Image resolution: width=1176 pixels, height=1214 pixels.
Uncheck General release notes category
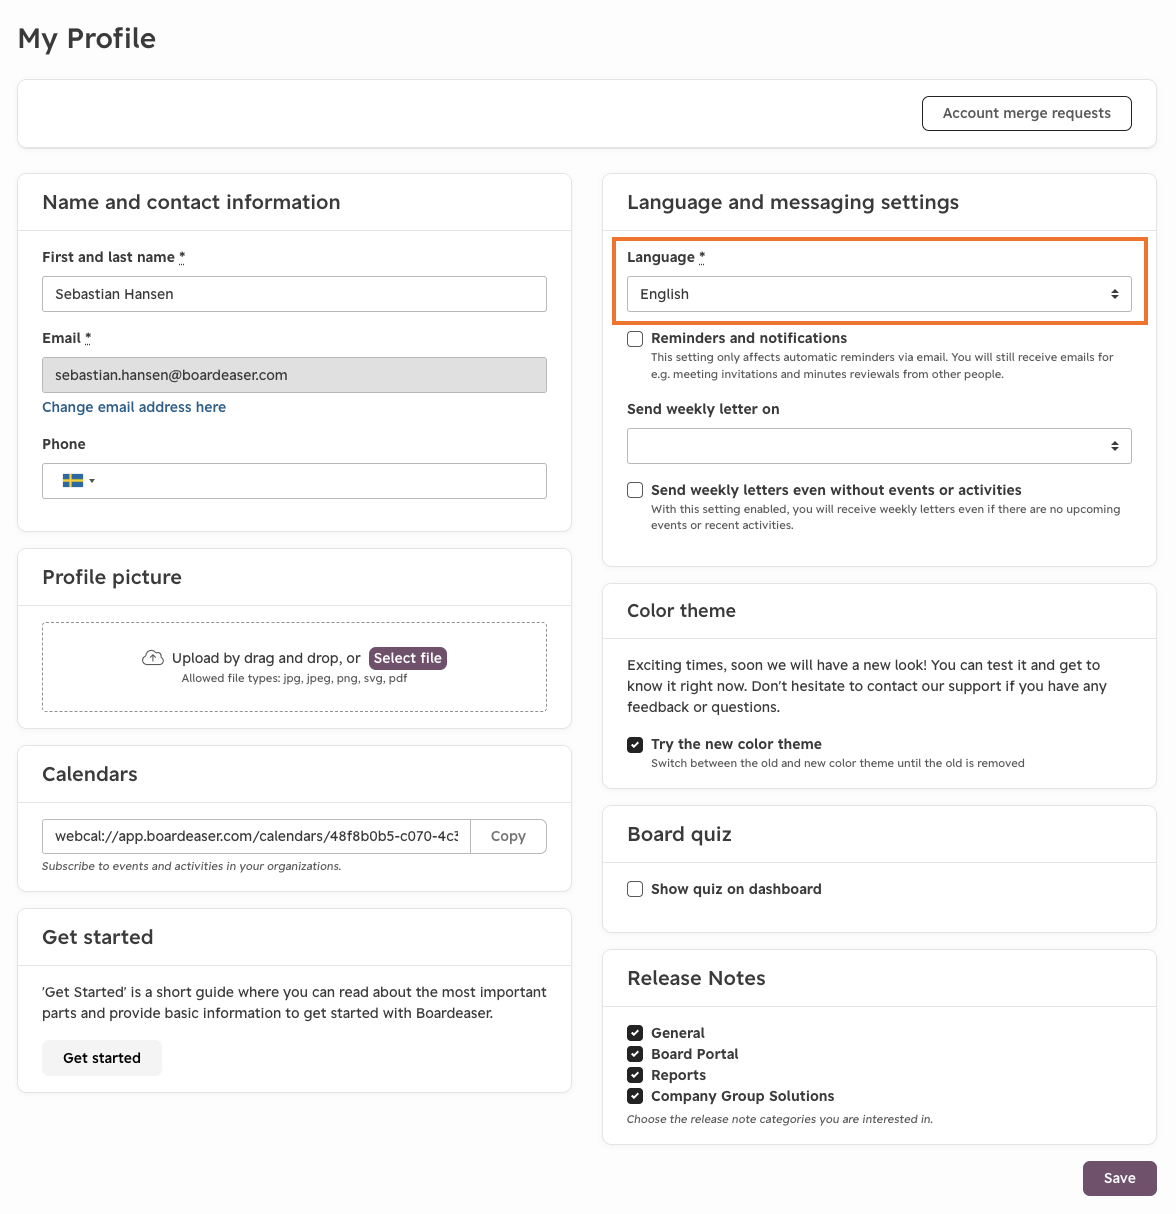(635, 1033)
